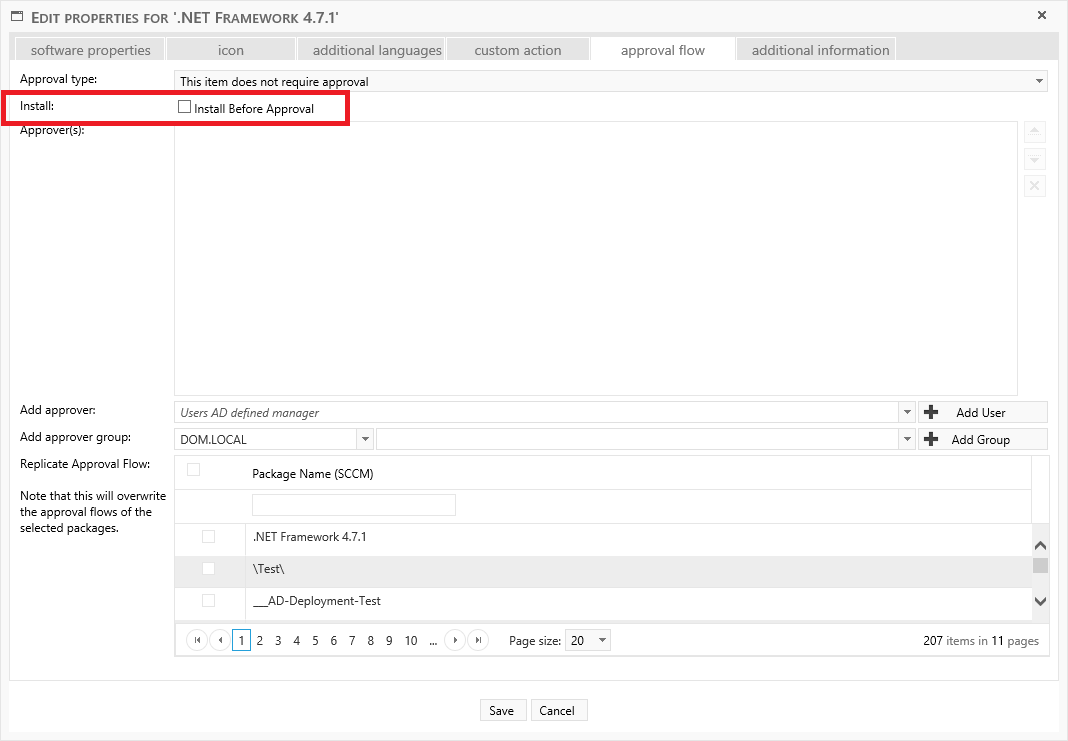Expand the DOM.LOCAL domain dropdown

tap(365, 439)
